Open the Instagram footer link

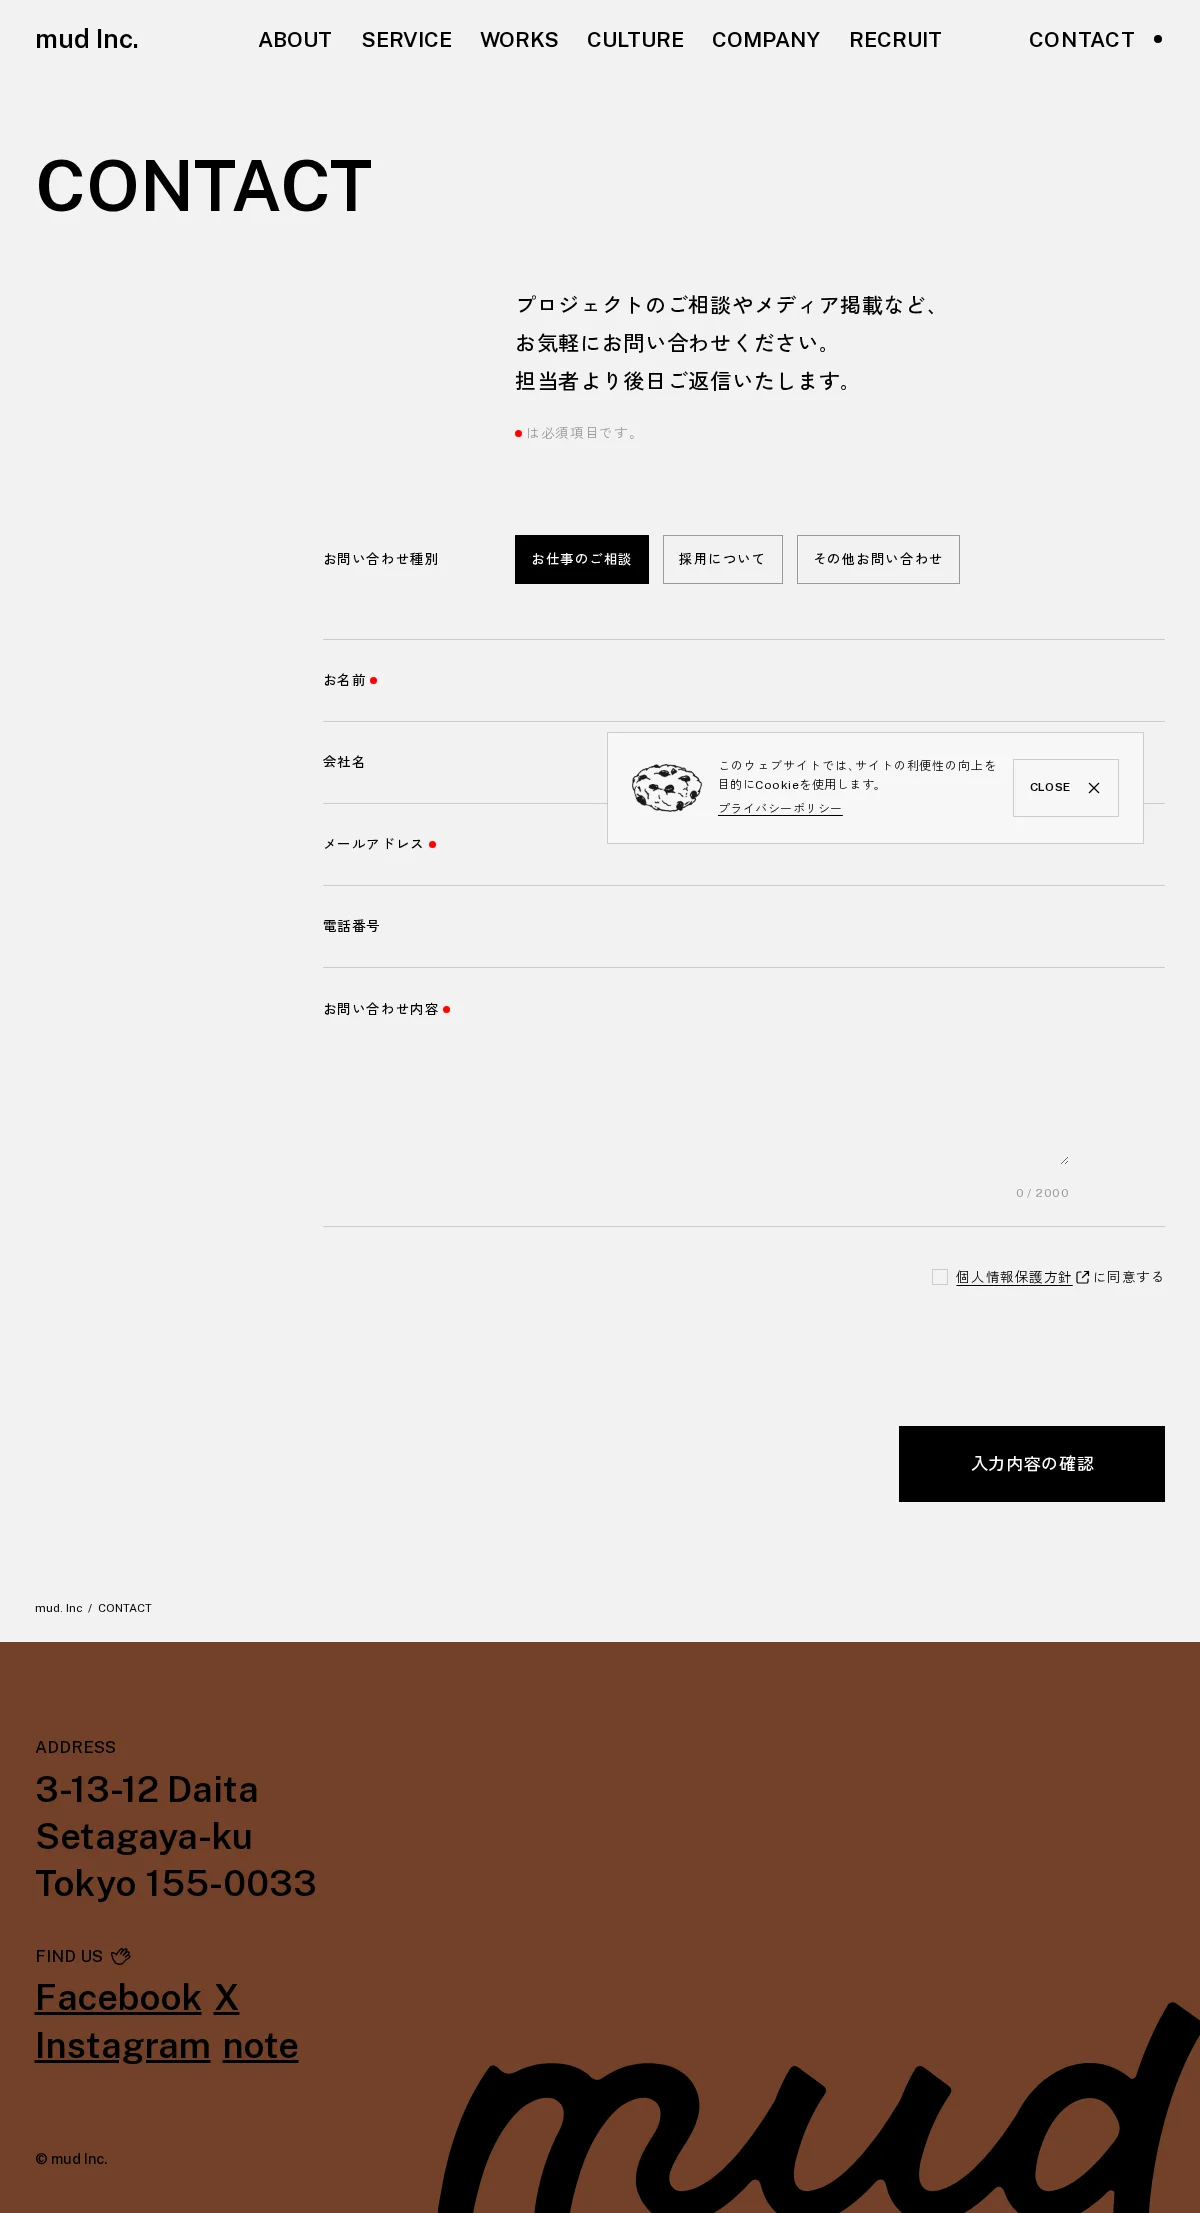tap(123, 2046)
